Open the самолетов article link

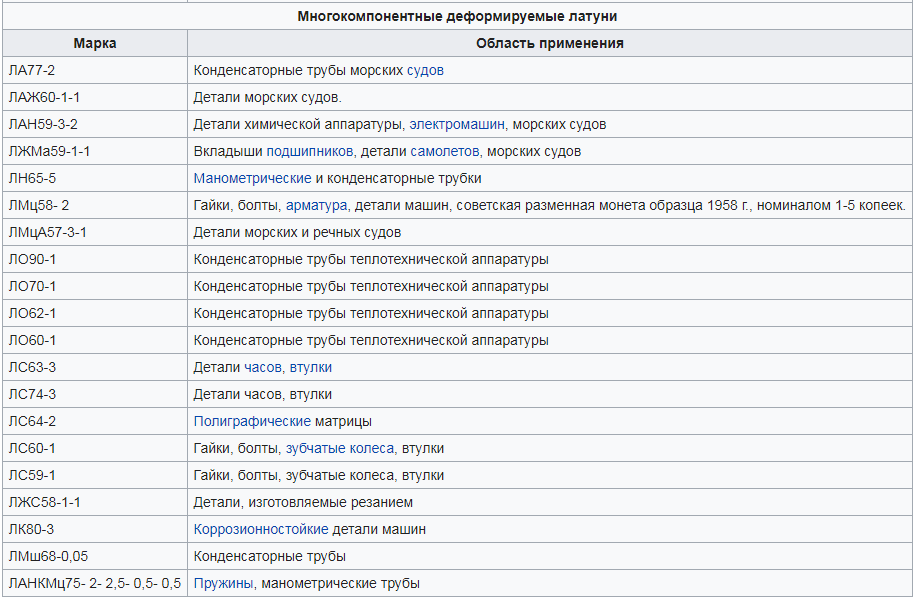441,151
